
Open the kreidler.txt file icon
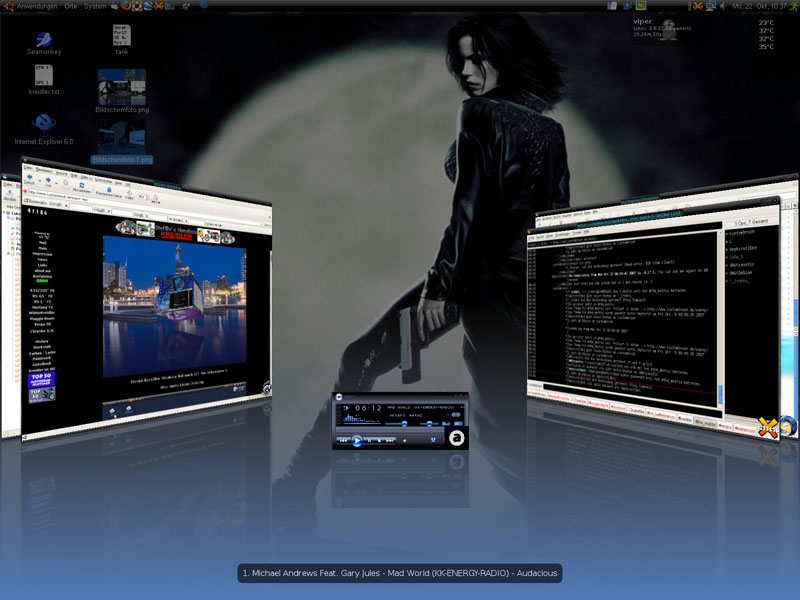[44, 75]
